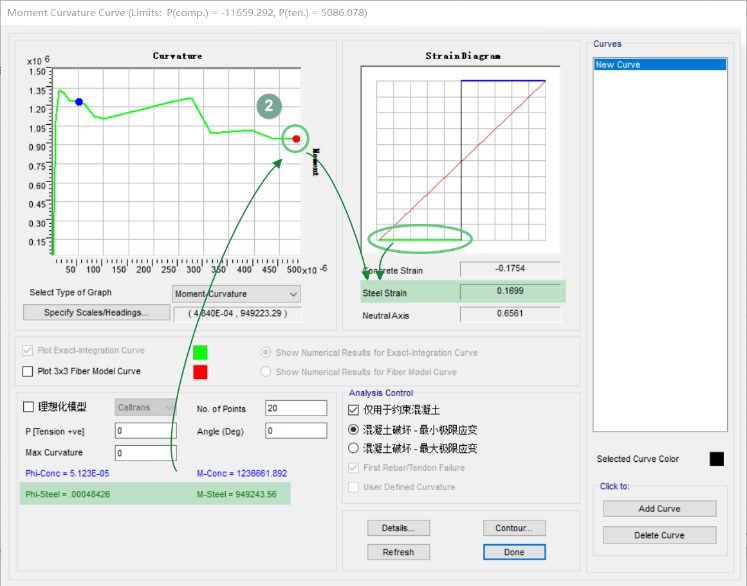Select New Curve in Curves list

point(658,65)
